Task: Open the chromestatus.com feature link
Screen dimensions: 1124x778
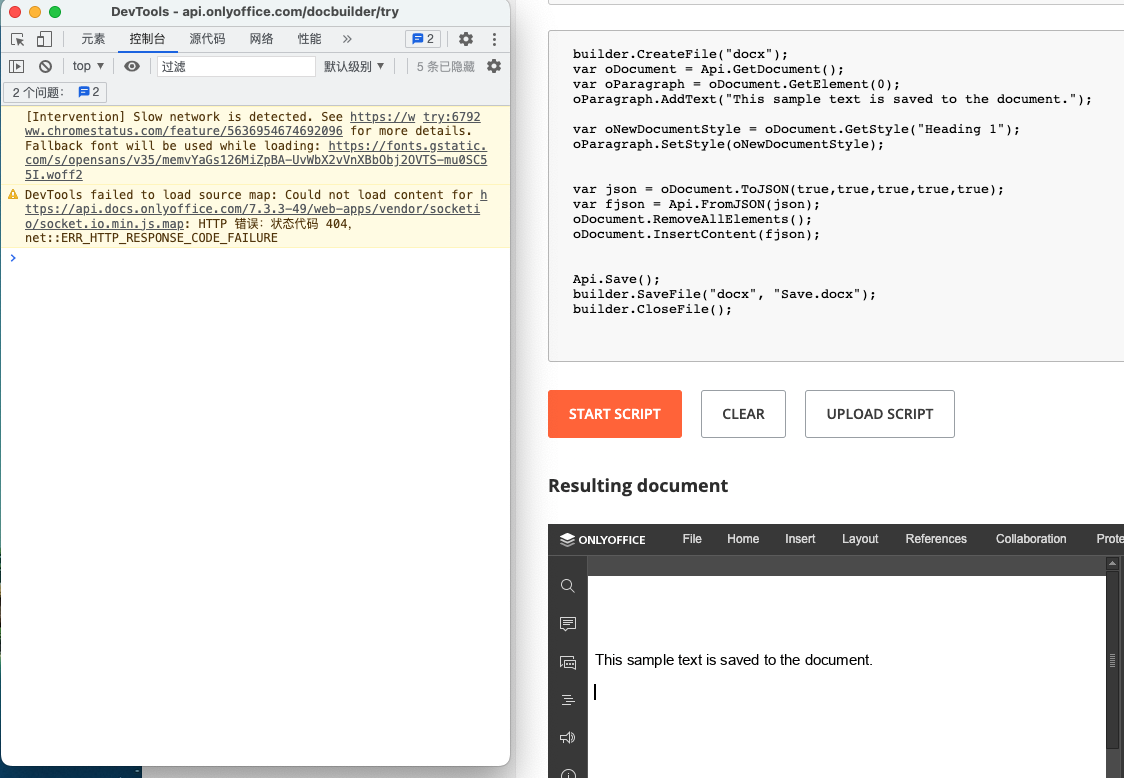Action: click(x=184, y=131)
